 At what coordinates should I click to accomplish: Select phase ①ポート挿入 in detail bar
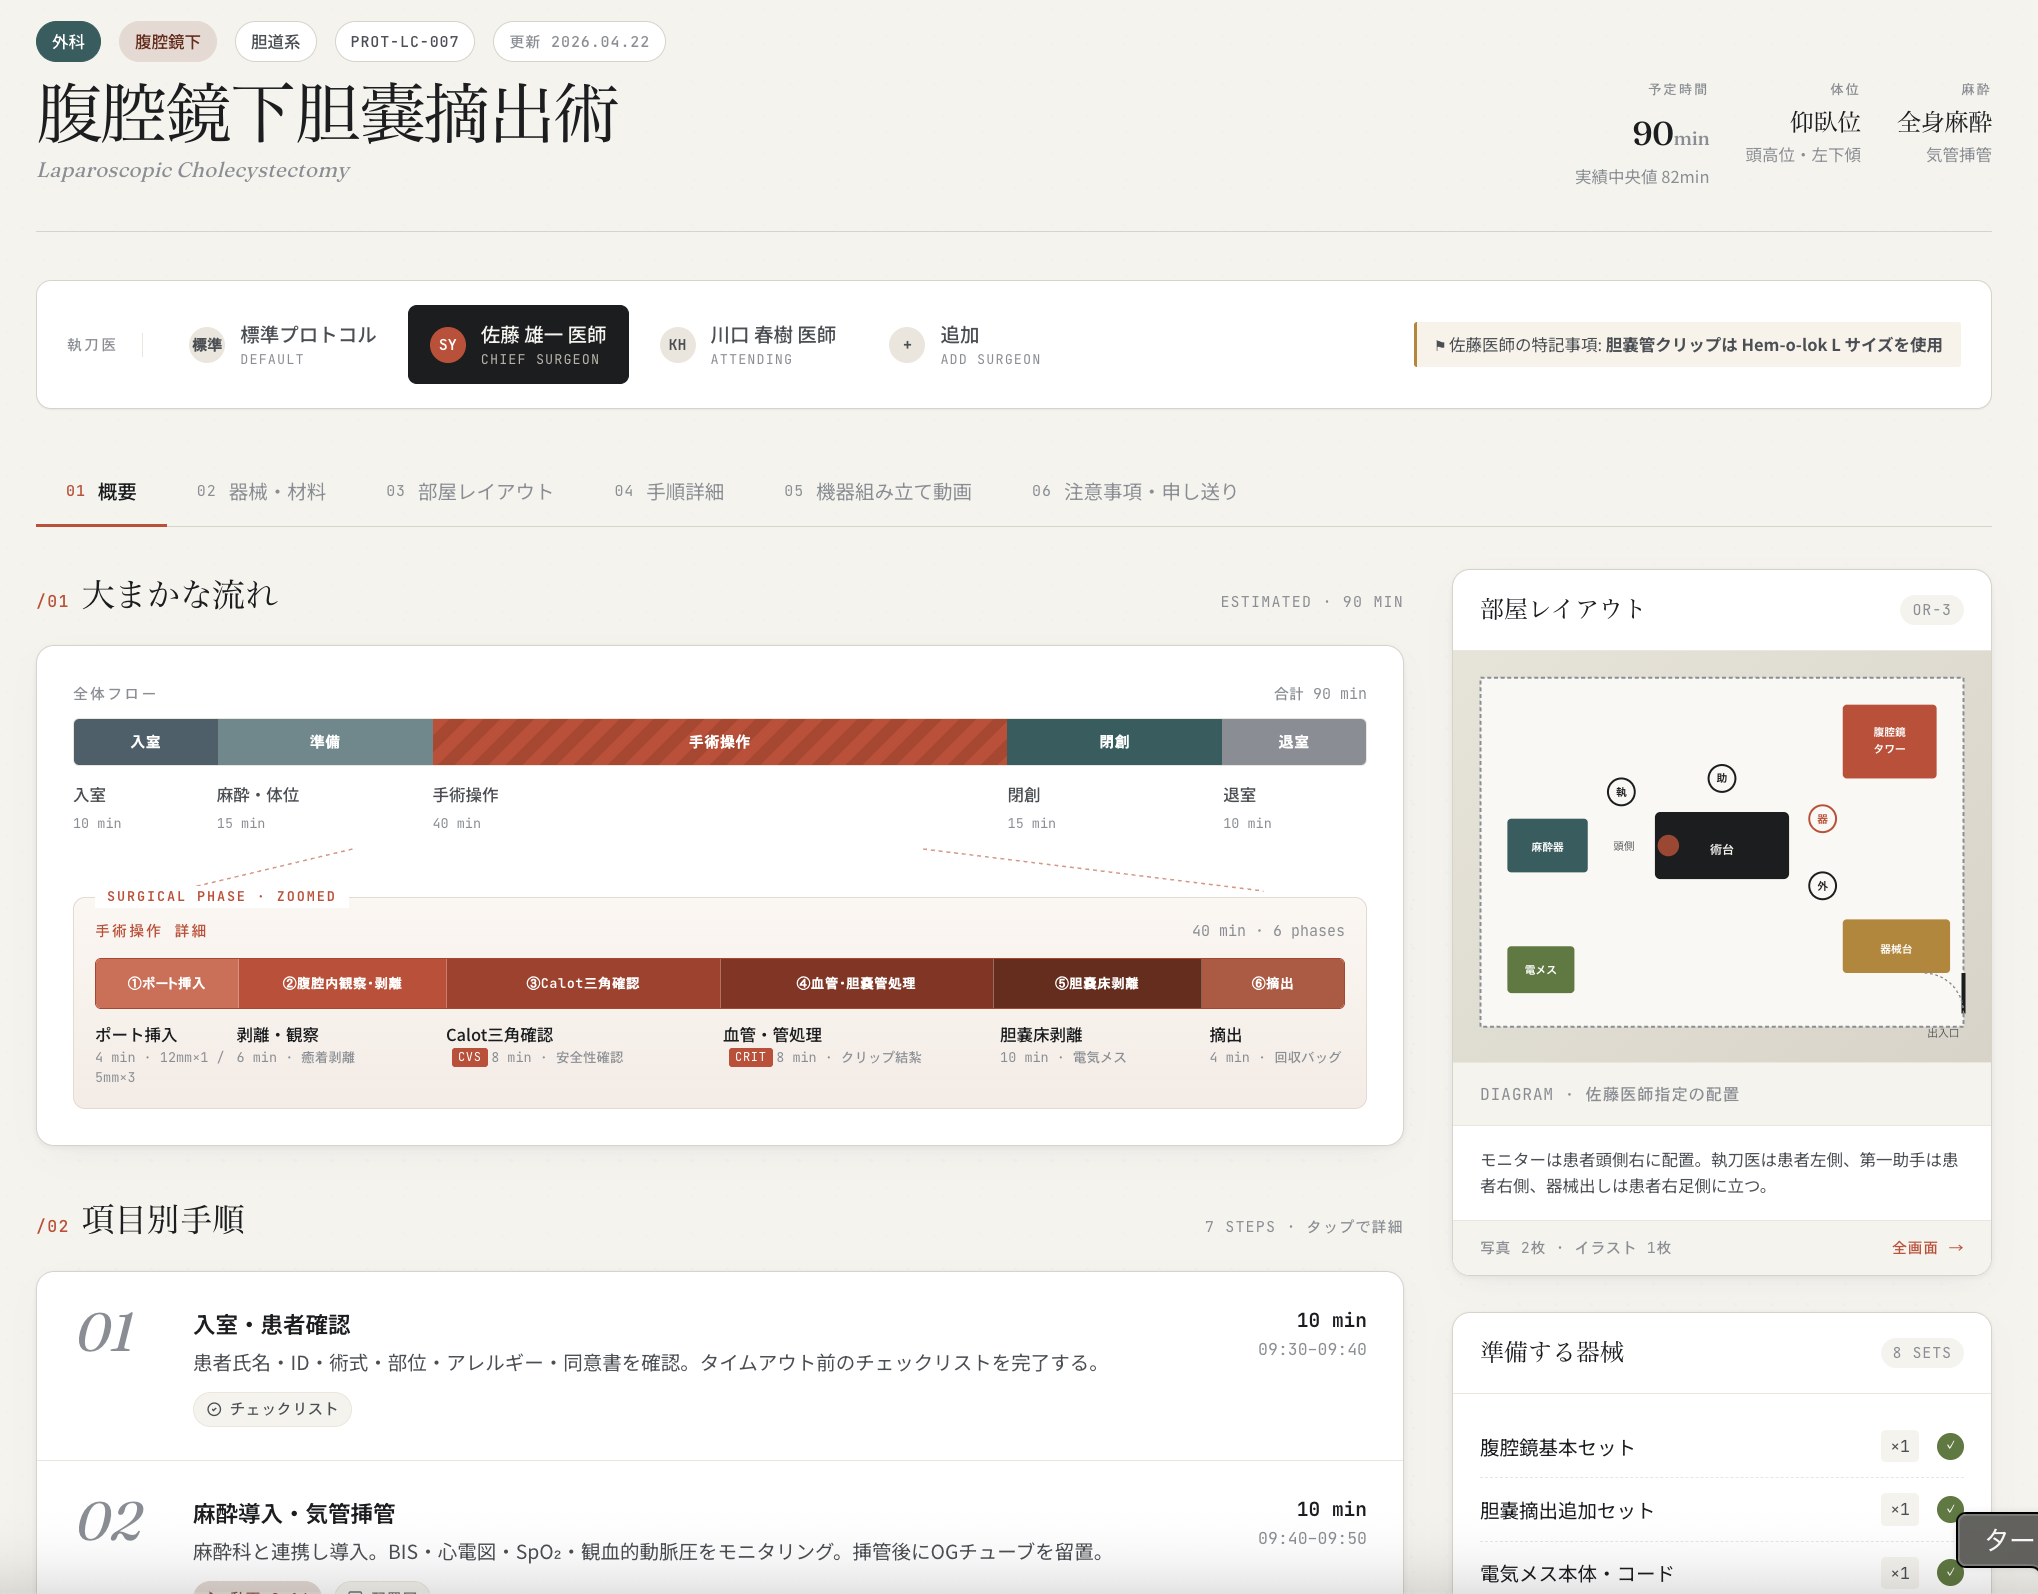pos(166,983)
